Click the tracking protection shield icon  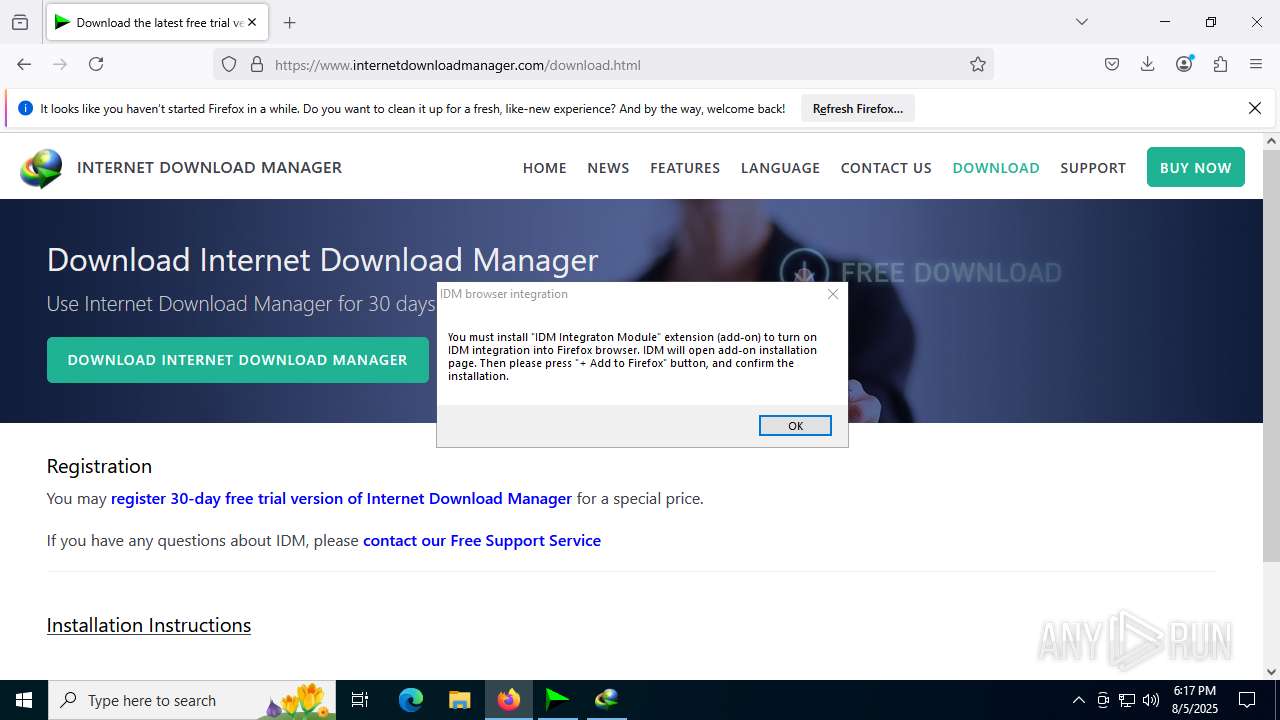229,64
